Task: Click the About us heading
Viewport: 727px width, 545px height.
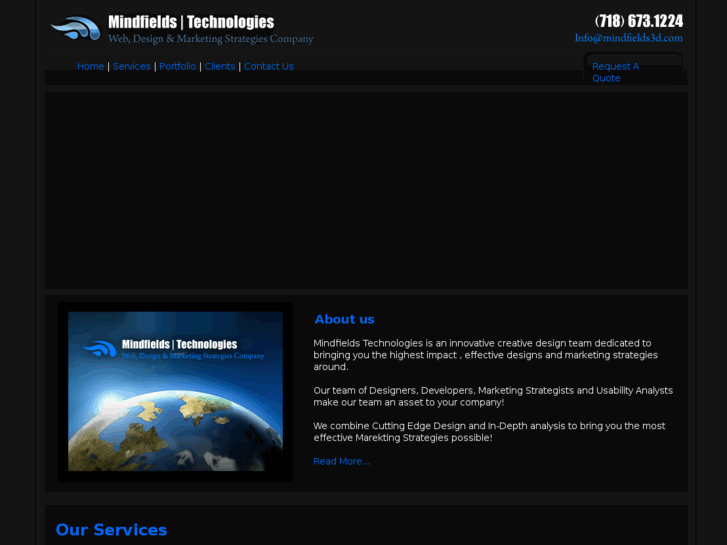Action: 344,319
